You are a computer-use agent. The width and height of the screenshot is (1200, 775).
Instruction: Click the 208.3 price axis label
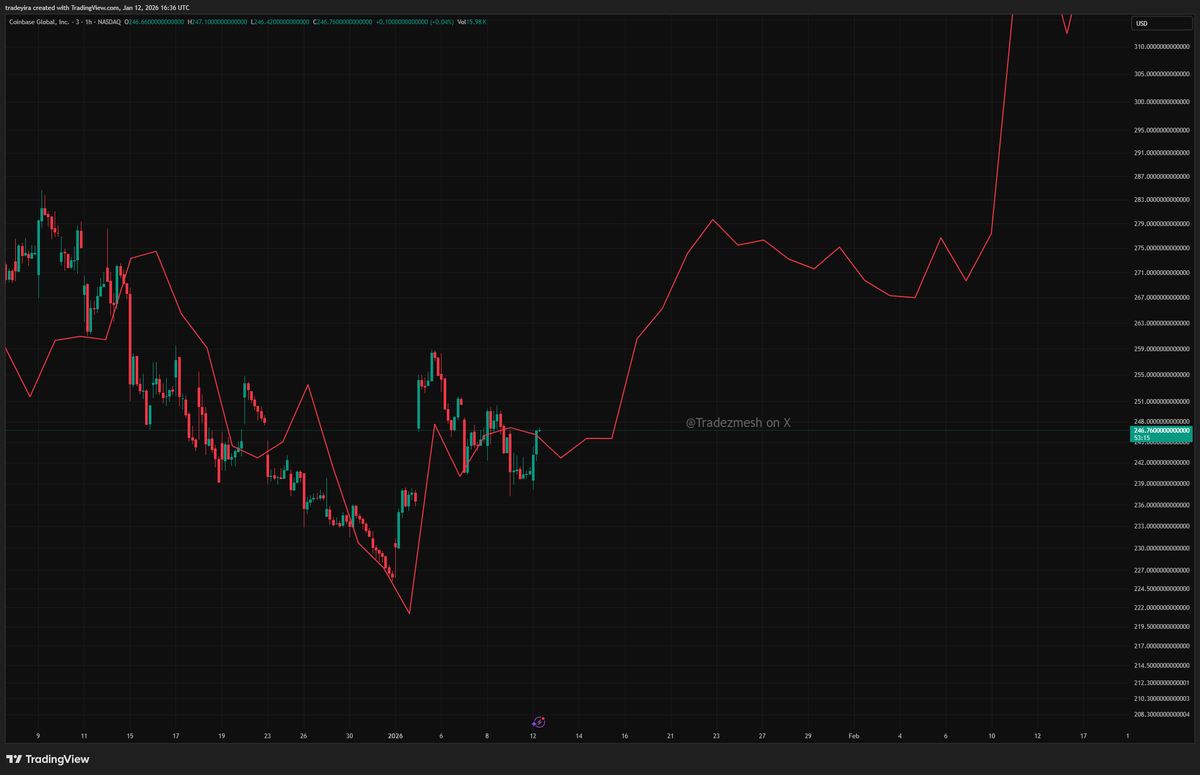(1161, 714)
